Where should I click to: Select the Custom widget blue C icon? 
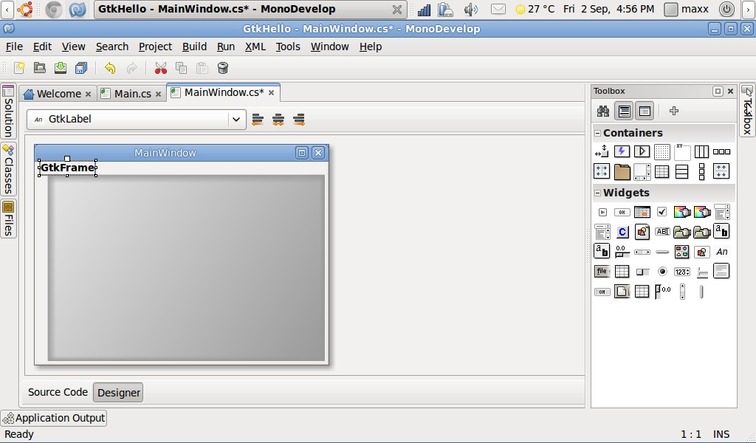click(622, 232)
